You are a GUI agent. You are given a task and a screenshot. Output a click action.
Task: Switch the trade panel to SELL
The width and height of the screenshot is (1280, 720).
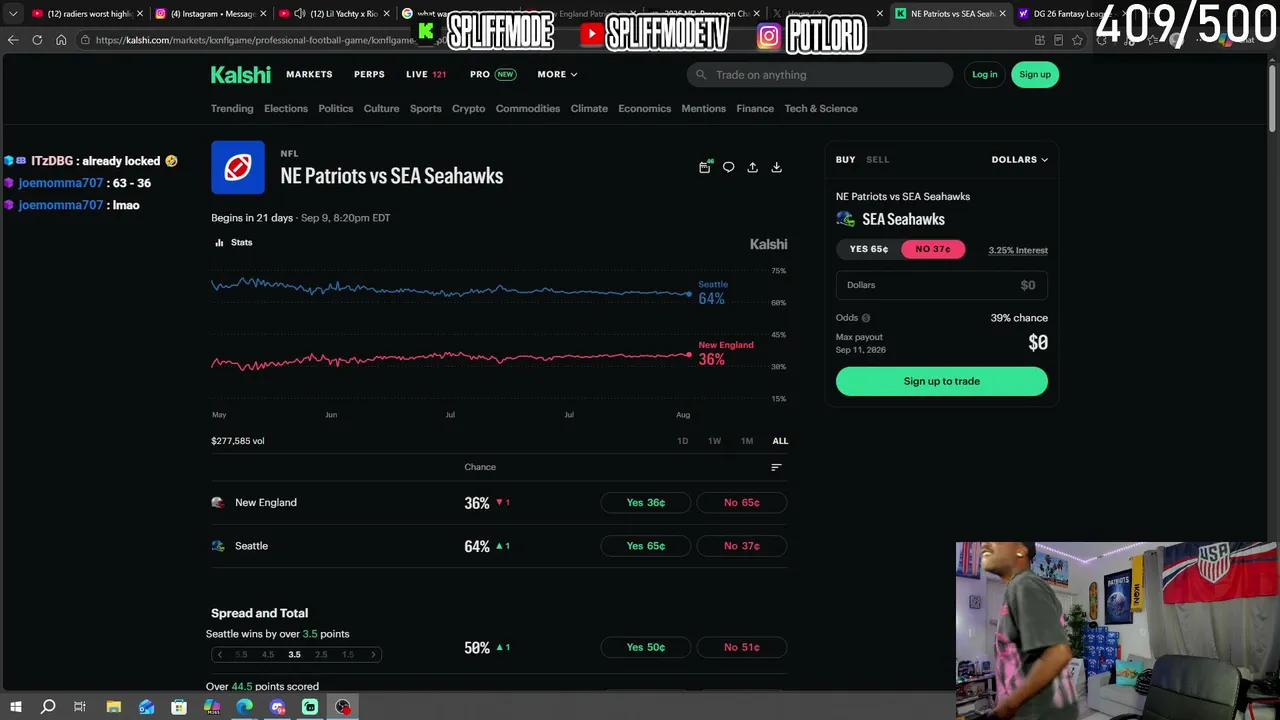pyautogui.click(x=877, y=159)
